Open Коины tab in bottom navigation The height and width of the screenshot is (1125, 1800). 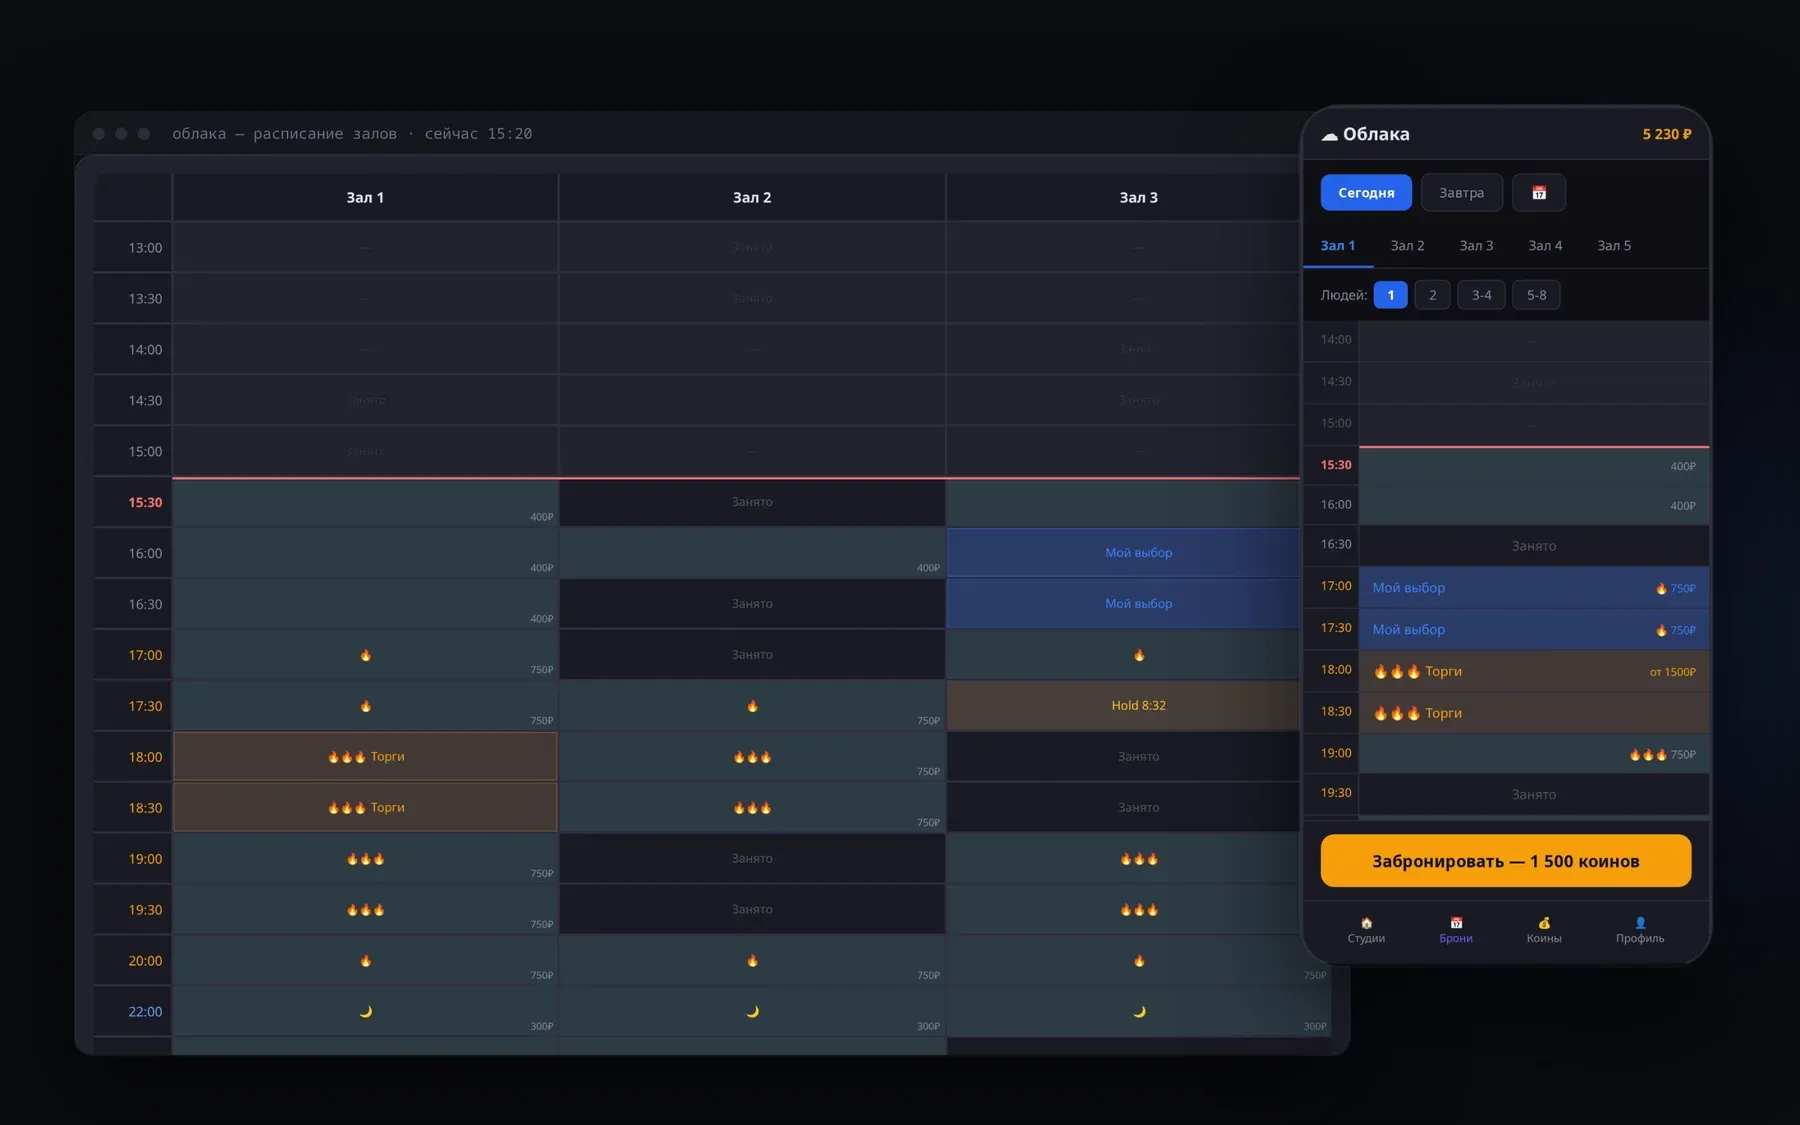pos(1544,930)
